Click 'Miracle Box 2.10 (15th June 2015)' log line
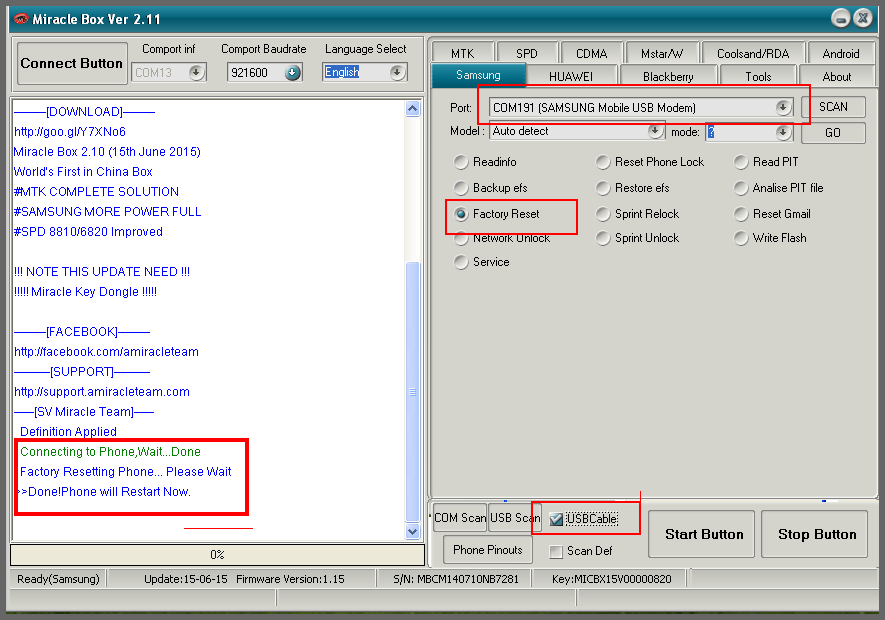The height and width of the screenshot is (620, 885). [x=107, y=152]
